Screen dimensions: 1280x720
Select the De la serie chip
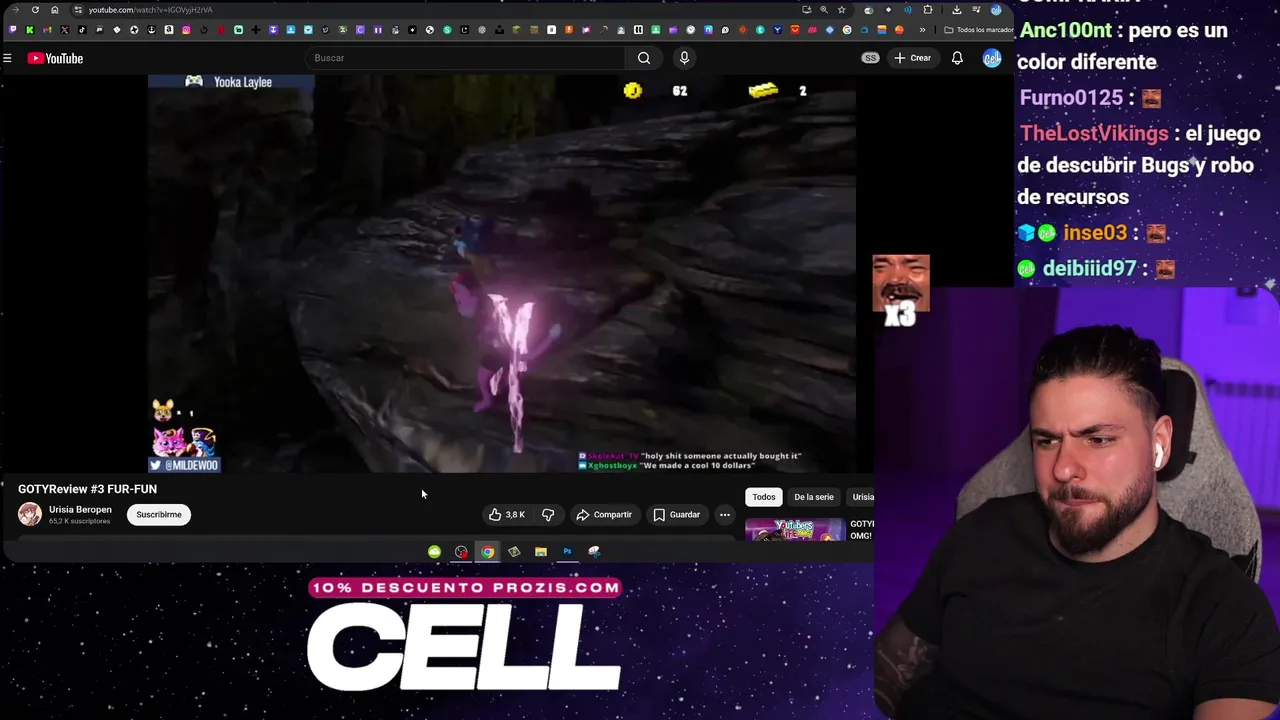pyautogui.click(x=814, y=496)
